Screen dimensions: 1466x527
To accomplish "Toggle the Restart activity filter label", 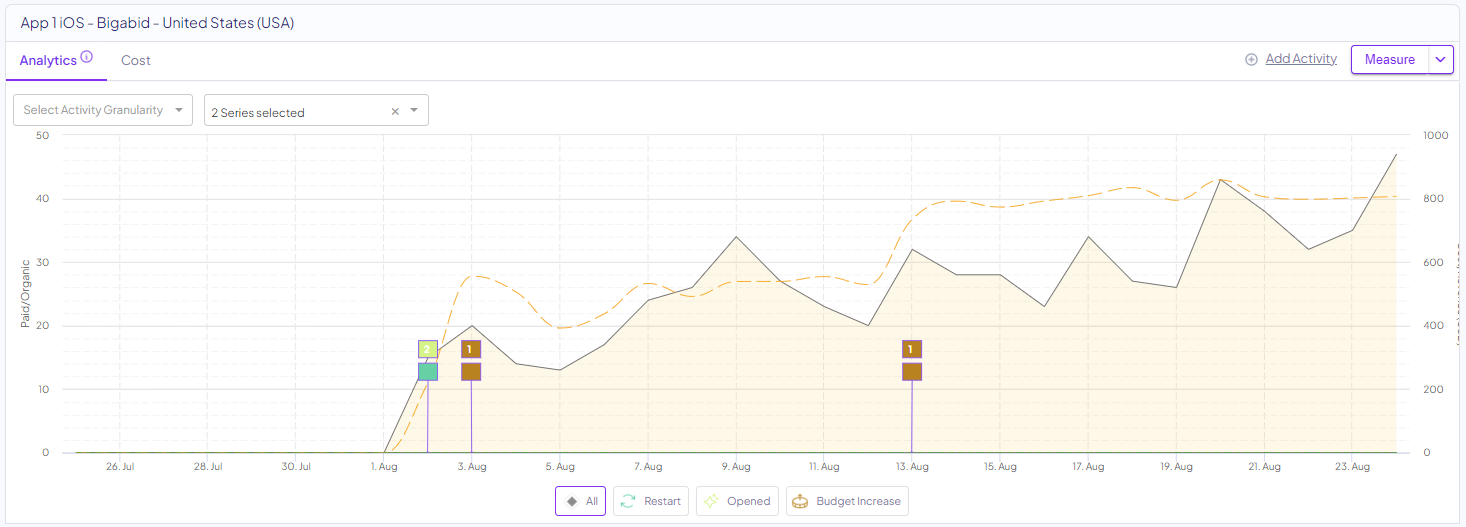I will coord(662,501).
